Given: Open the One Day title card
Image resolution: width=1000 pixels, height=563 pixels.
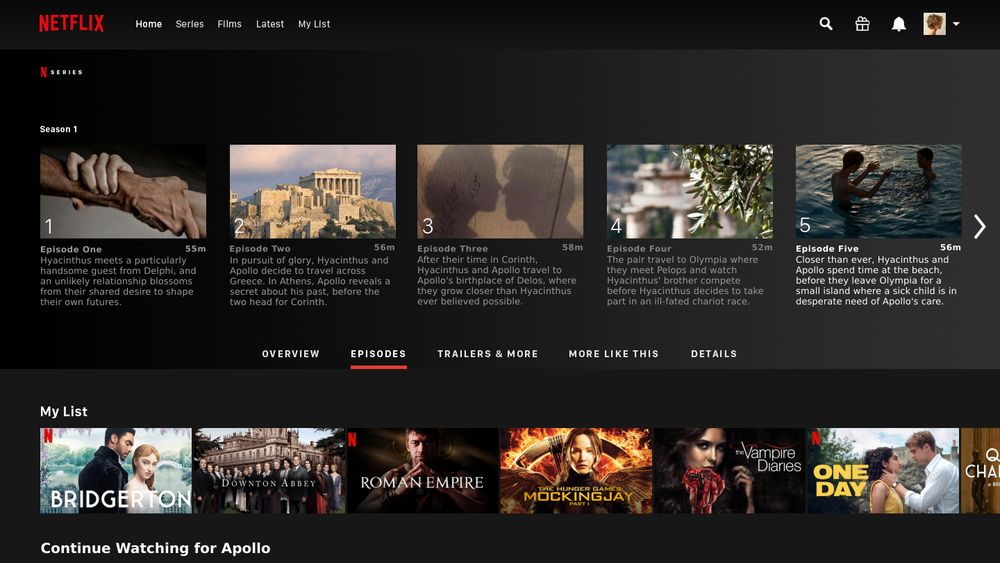Looking at the screenshot, I should pyautogui.click(x=883, y=471).
